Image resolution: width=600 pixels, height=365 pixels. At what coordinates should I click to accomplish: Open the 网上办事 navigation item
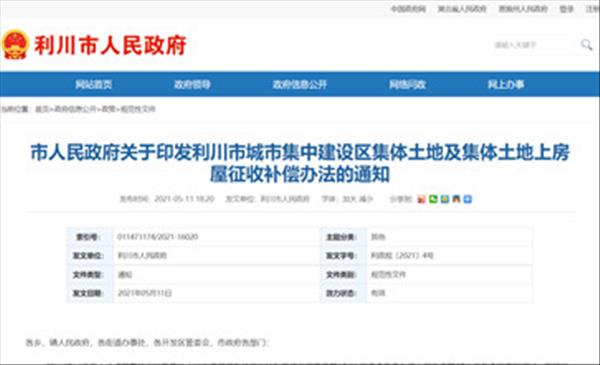506,84
